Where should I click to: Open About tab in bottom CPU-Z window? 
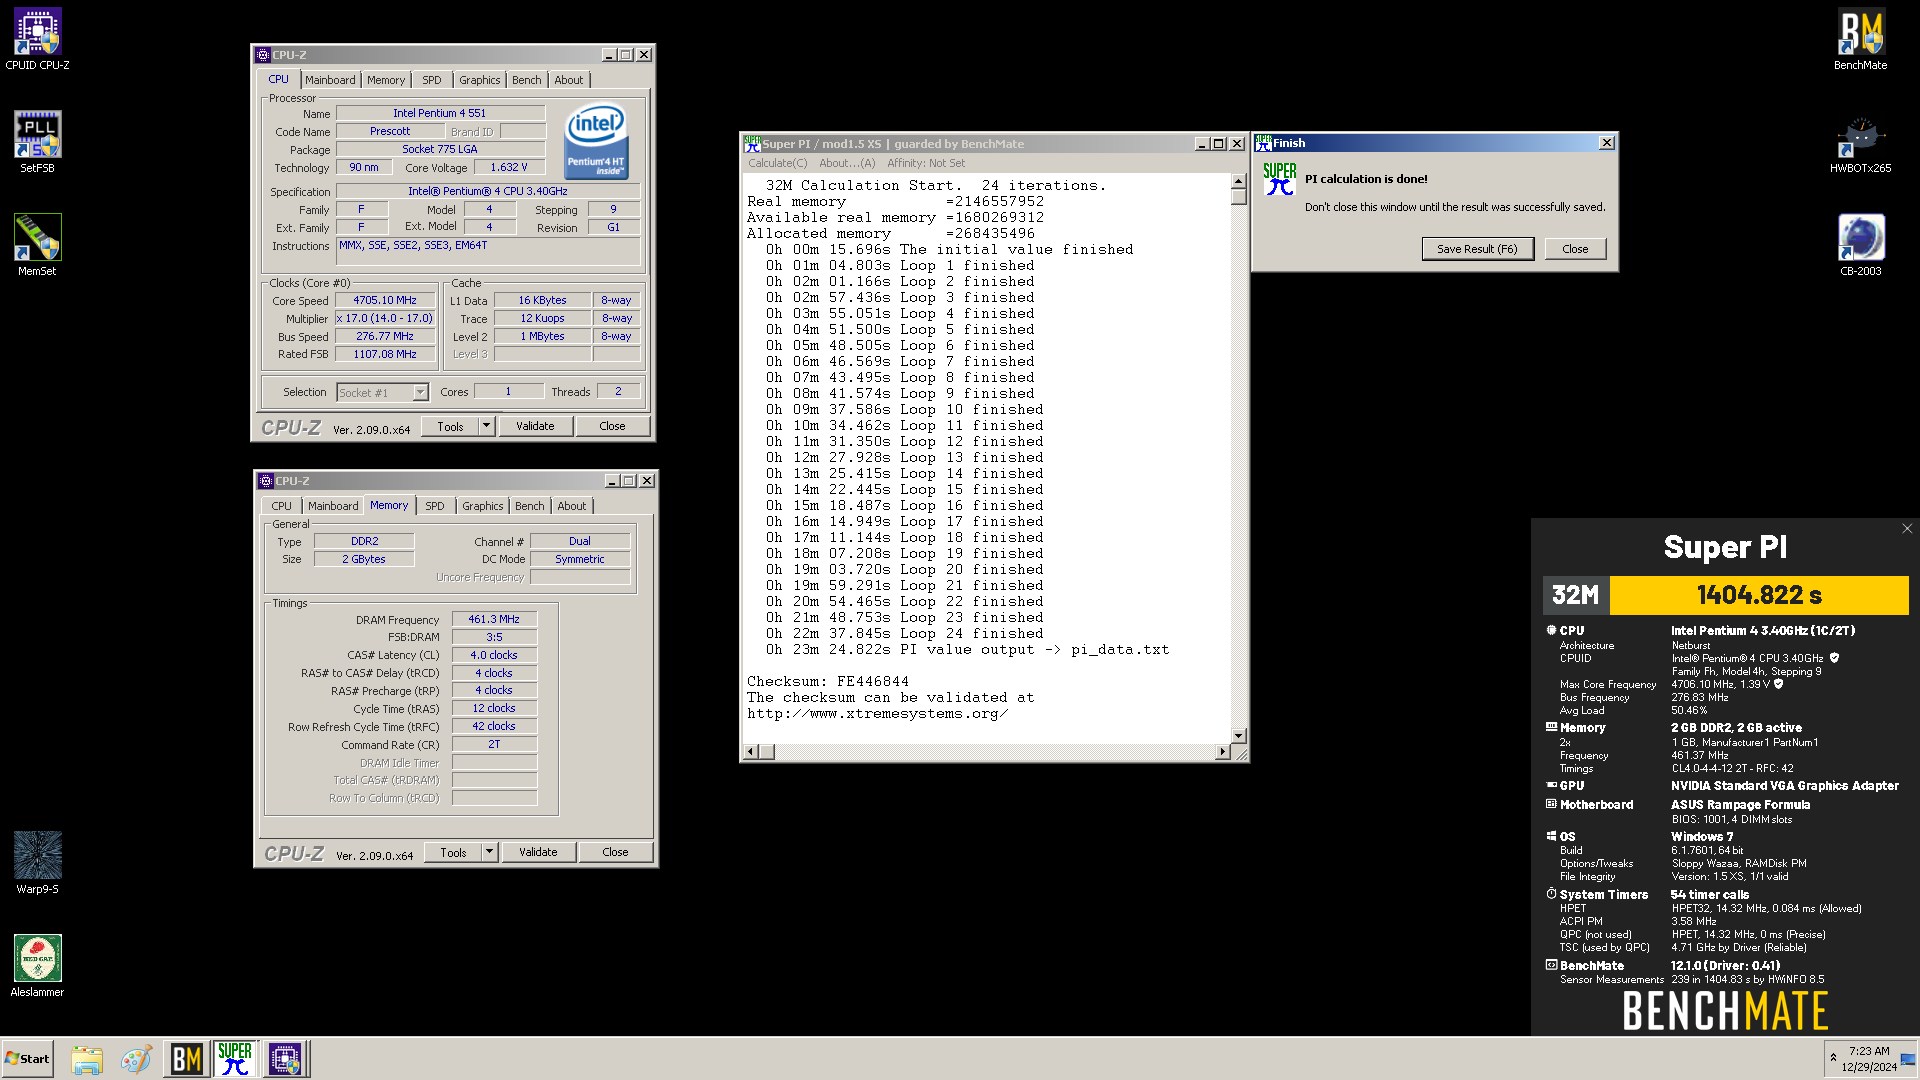tap(571, 506)
